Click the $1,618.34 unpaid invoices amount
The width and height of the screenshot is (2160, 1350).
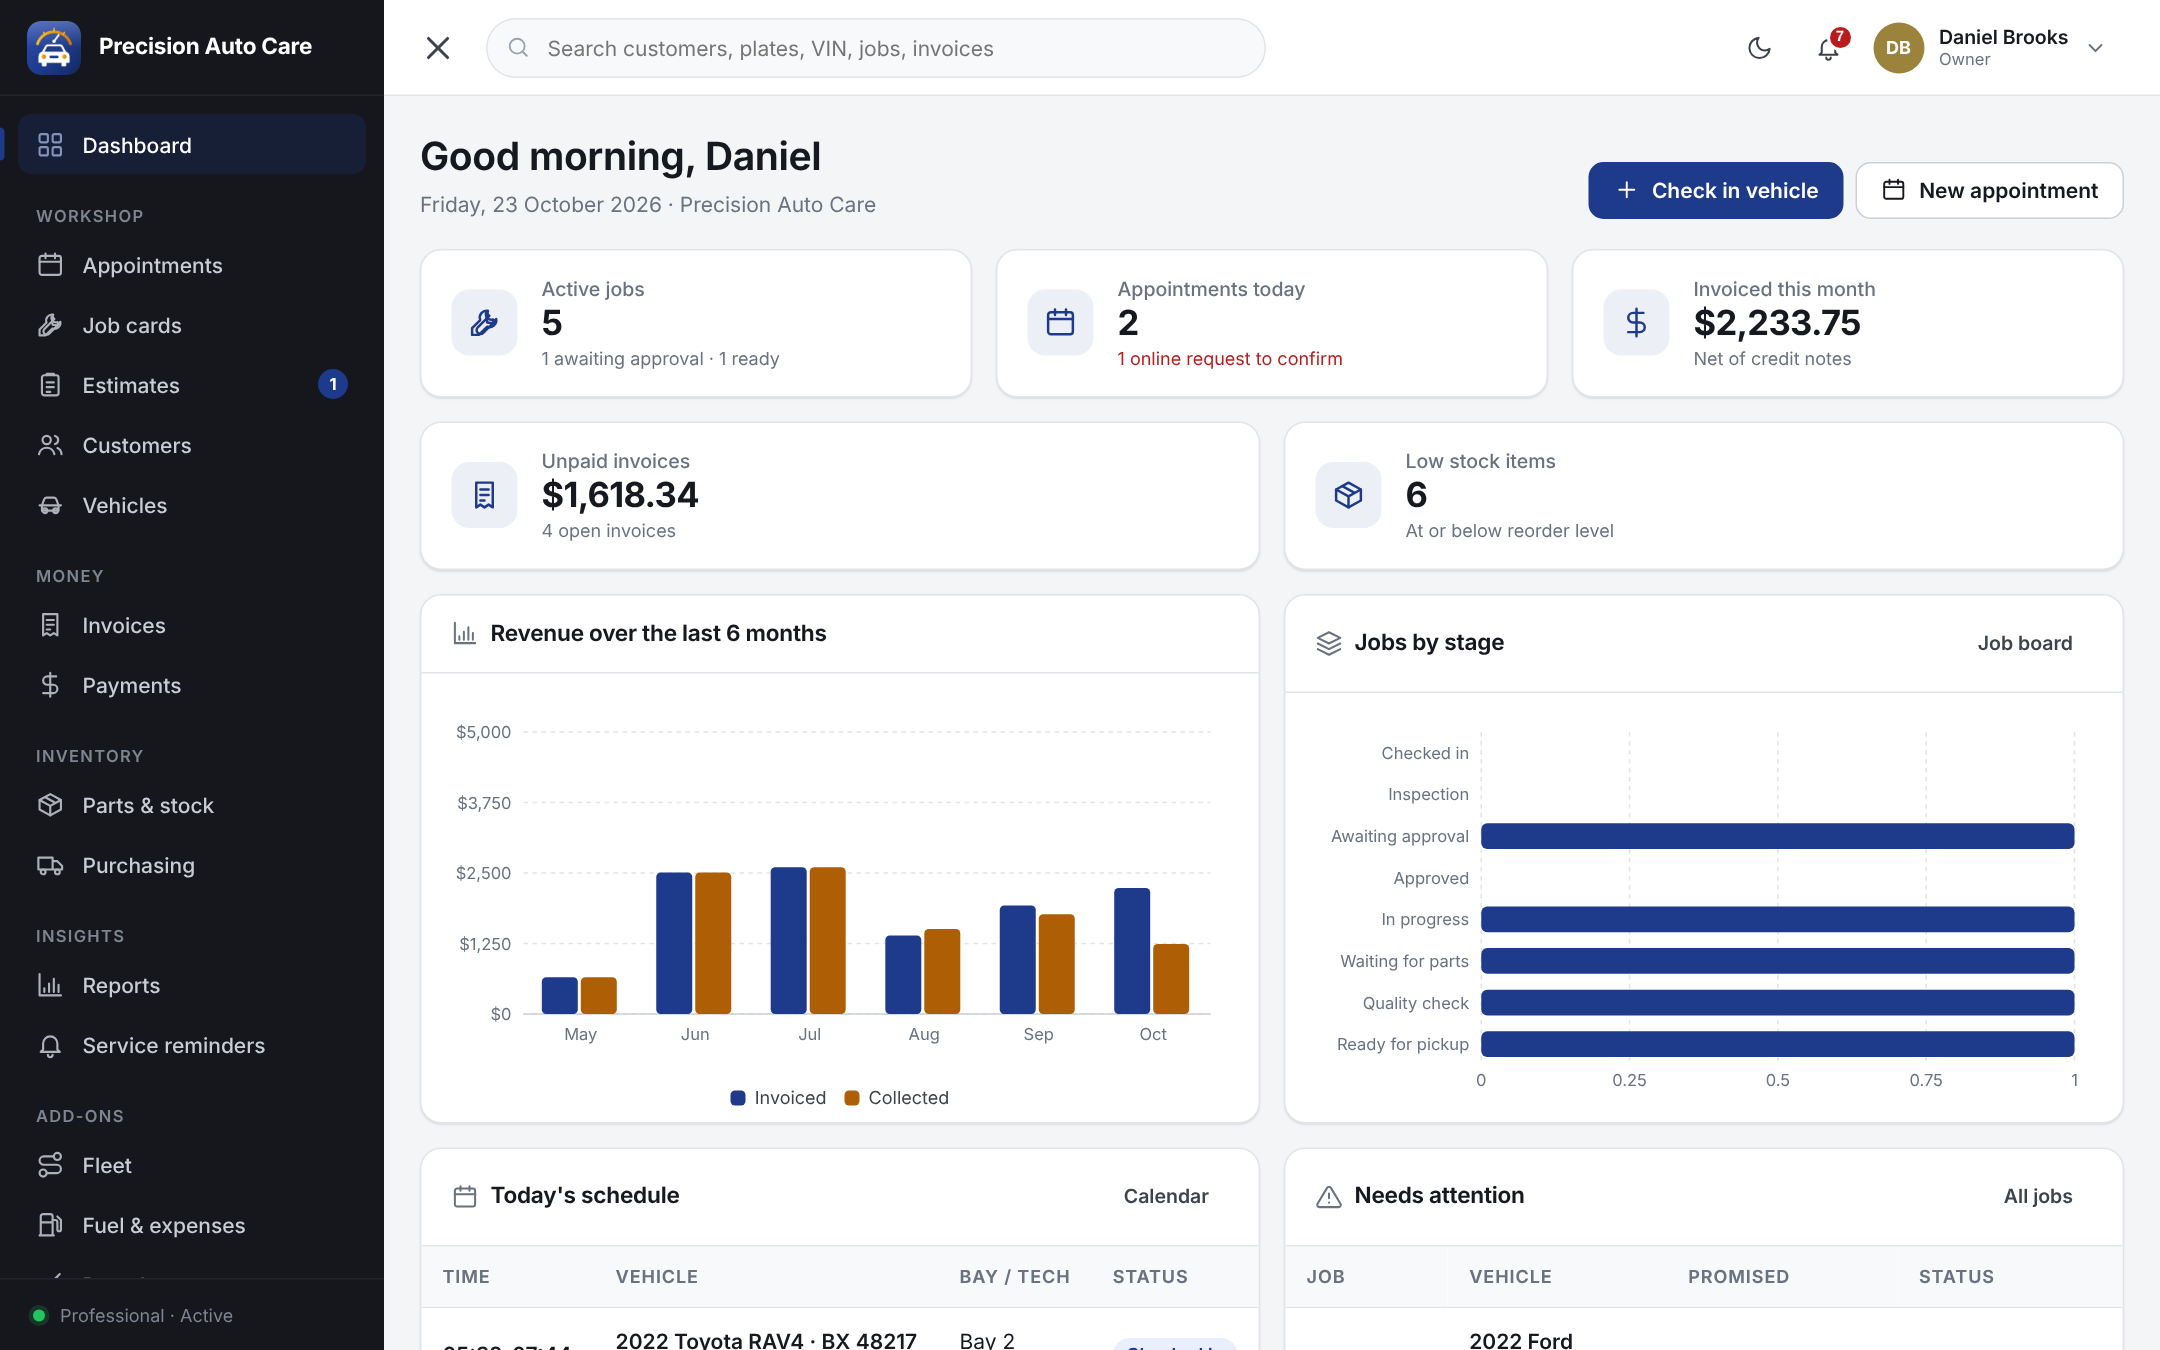pos(620,495)
